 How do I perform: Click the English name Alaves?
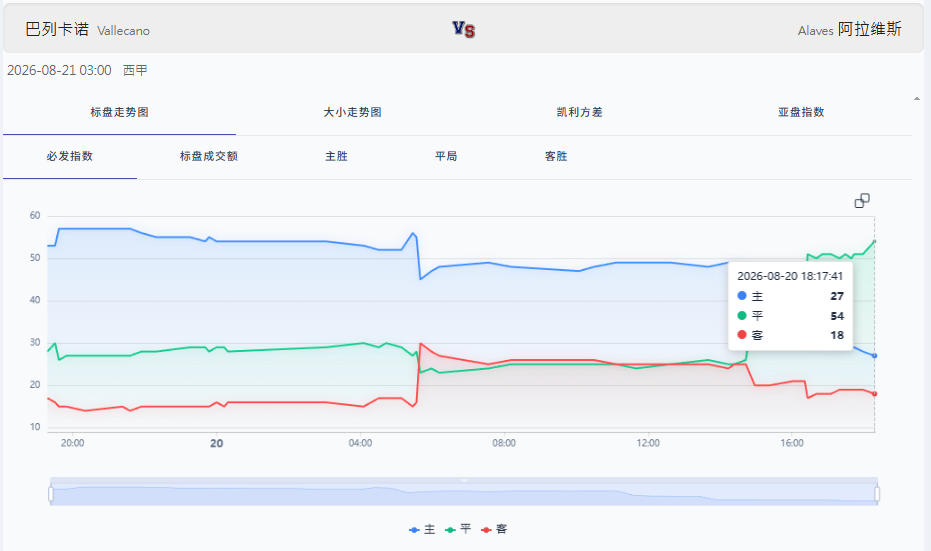pyautogui.click(x=816, y=31)
